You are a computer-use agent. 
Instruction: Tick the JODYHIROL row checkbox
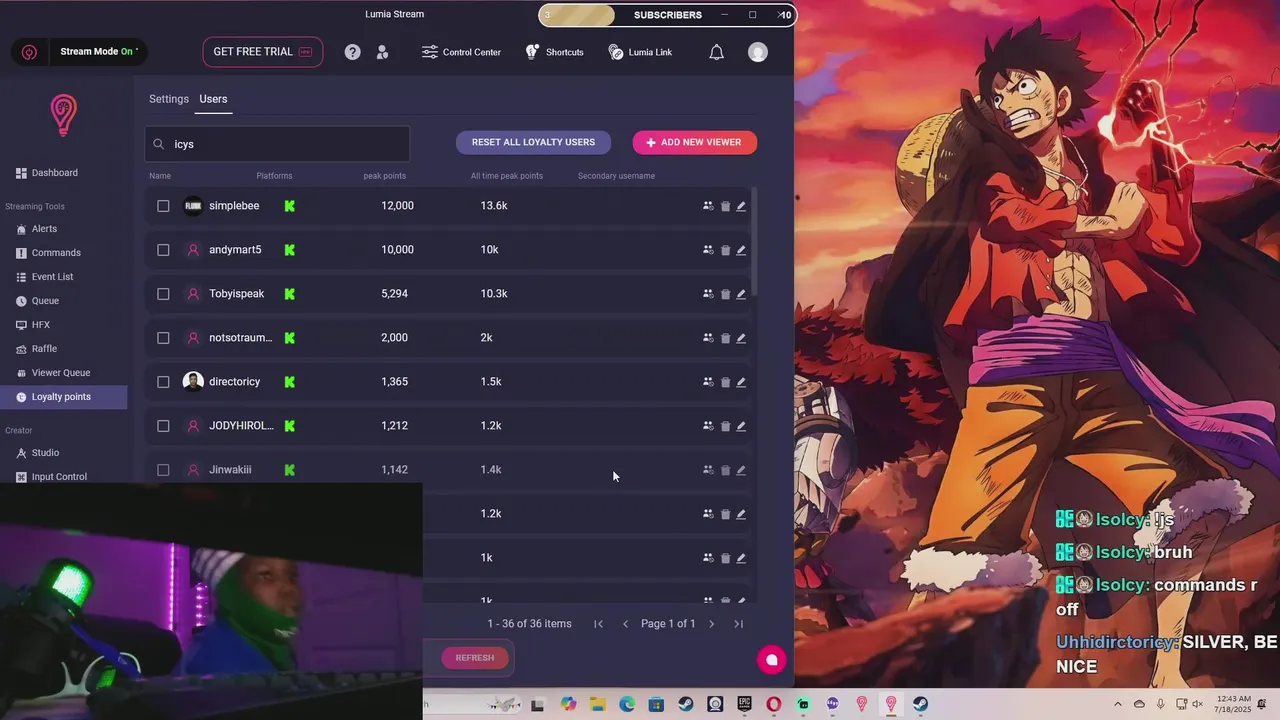coord(163,426)
